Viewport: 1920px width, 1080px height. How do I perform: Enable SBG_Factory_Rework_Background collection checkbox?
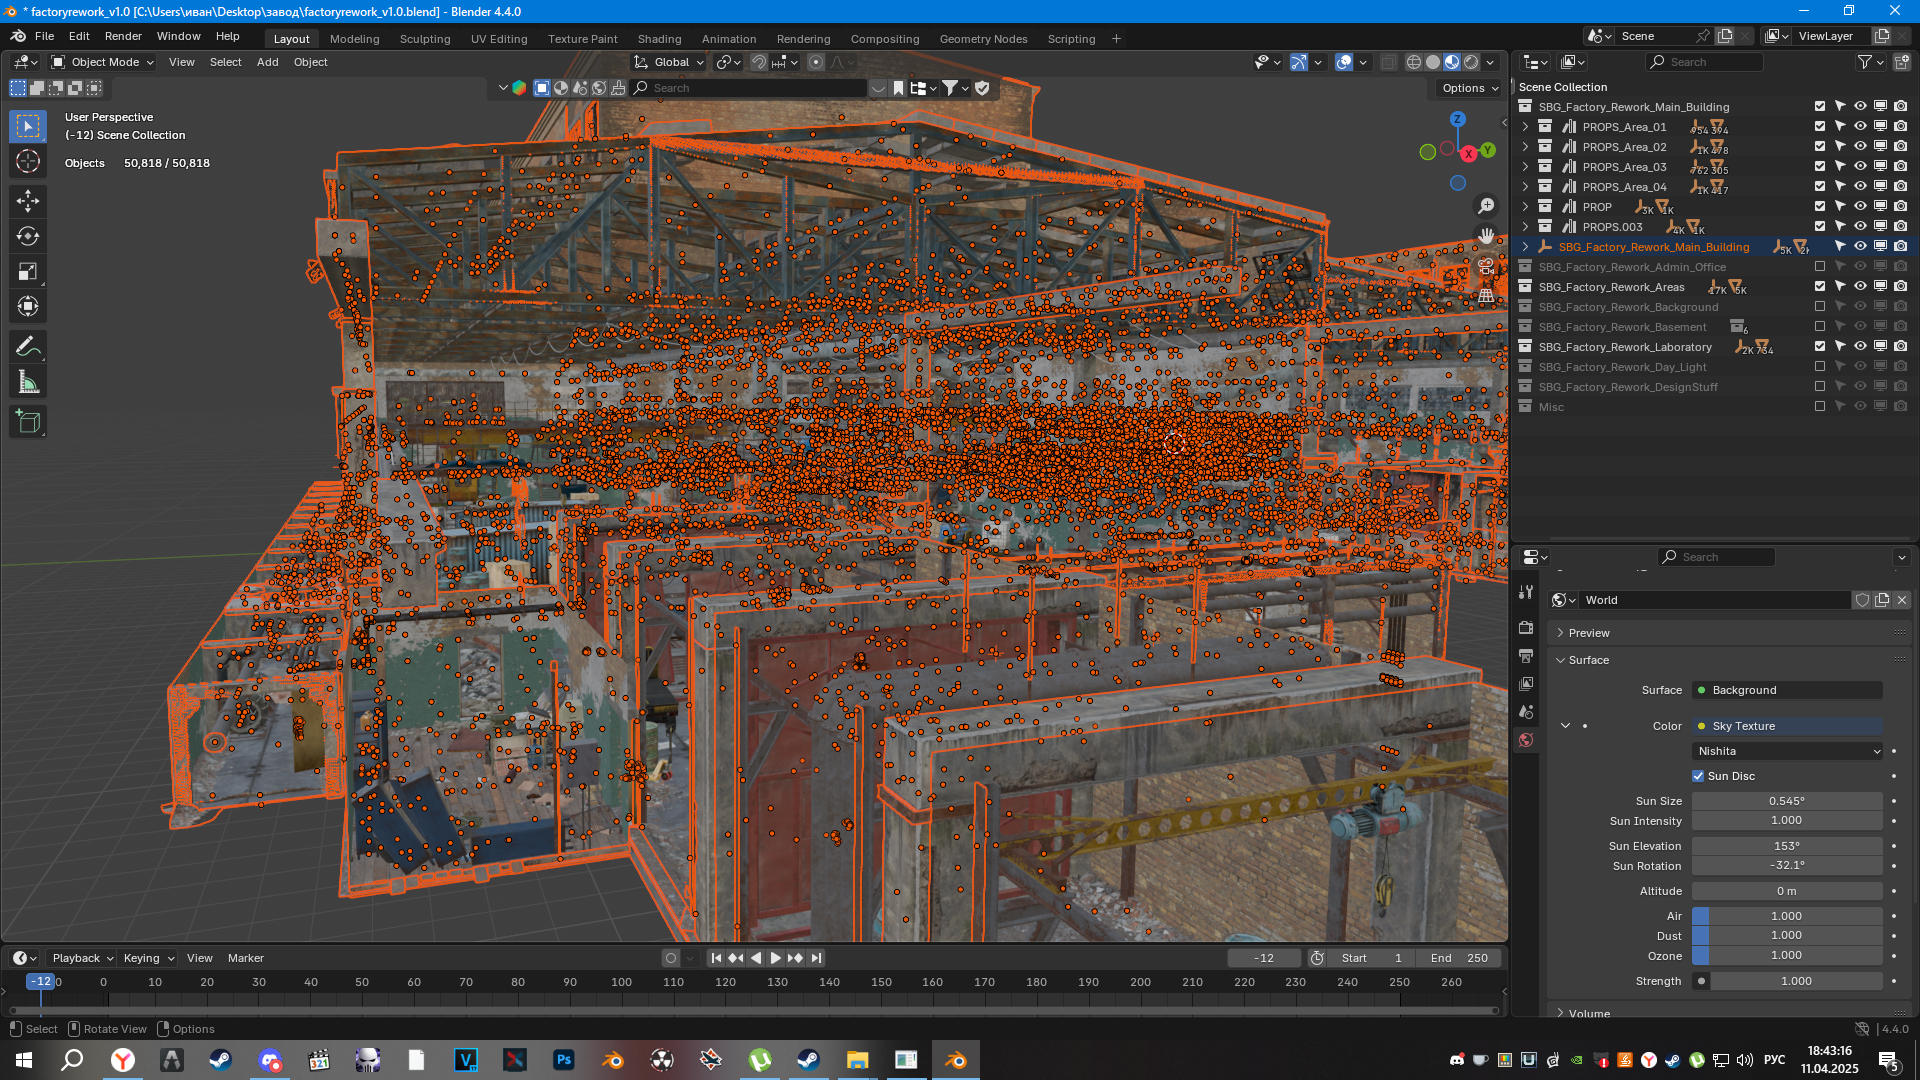point(1820,307)
